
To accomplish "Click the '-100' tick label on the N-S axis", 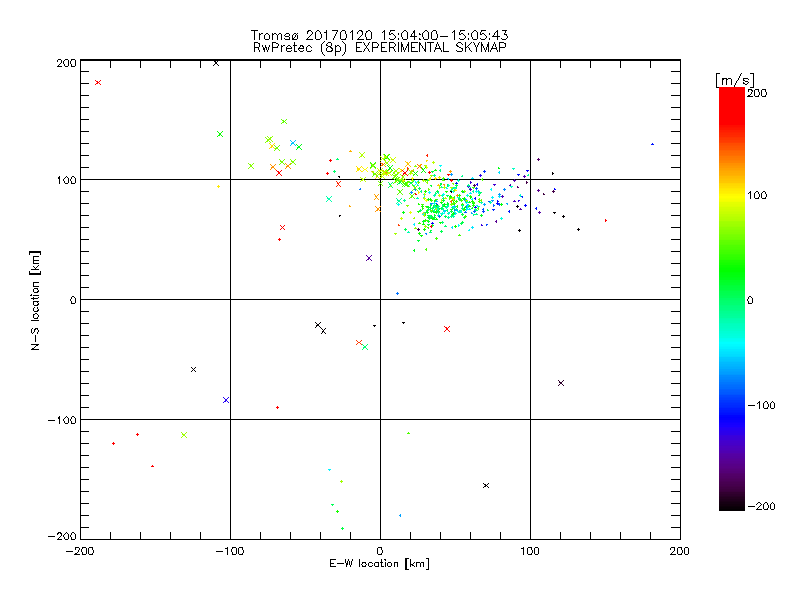I will click(x=62, y=420).
